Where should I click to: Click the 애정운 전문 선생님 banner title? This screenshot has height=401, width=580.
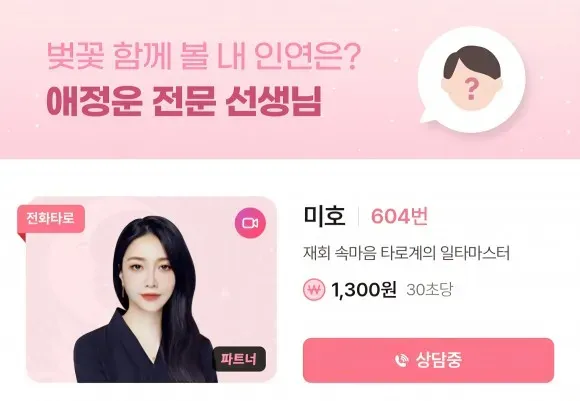click(184, 101)
